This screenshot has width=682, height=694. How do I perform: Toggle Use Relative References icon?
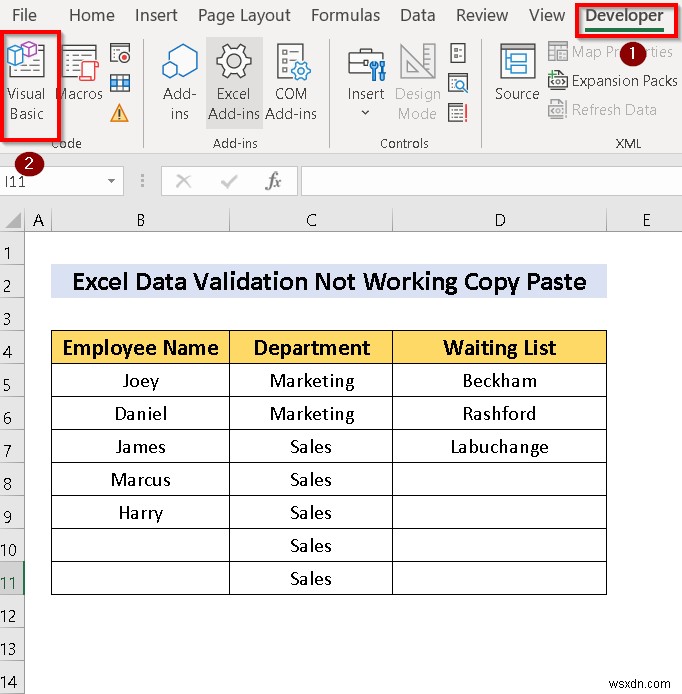120,83
